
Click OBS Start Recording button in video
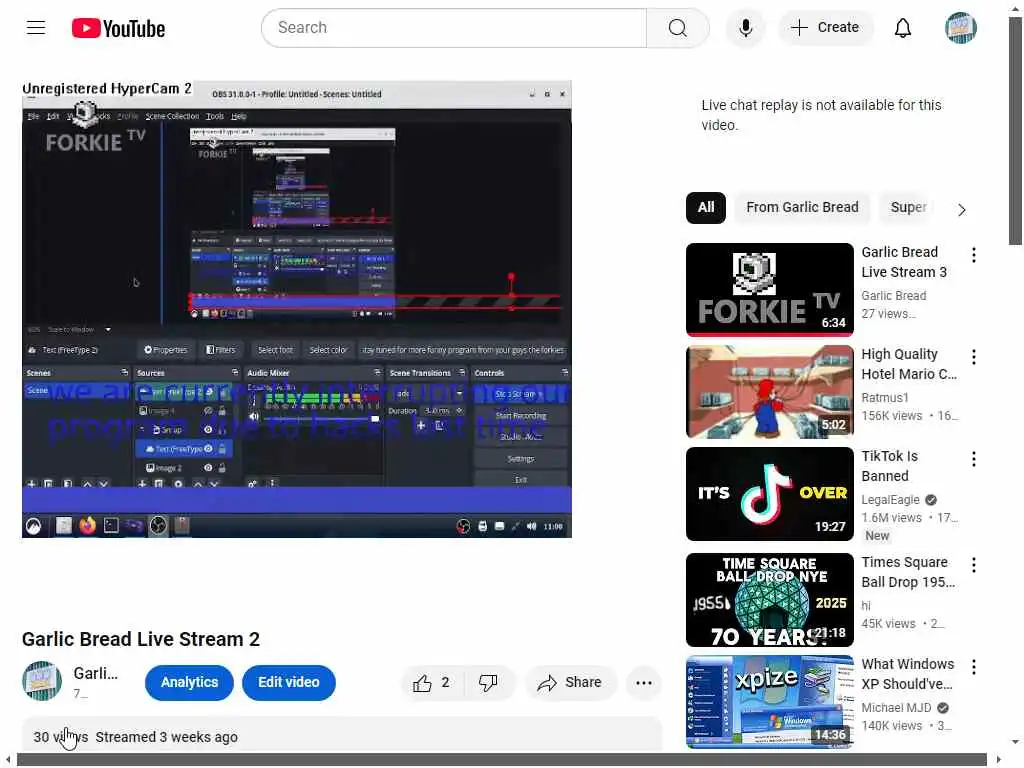[x=520, y=415]
